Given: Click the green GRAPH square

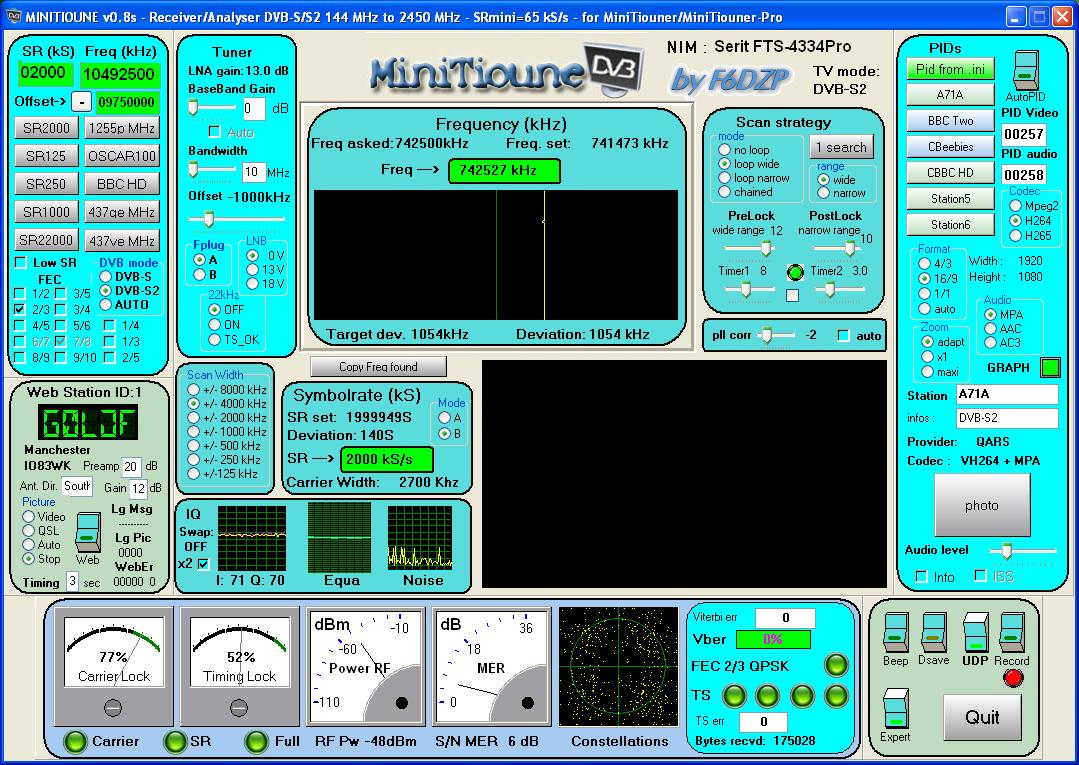Looking at the screenshot, I should click(x=1050, y=367).
